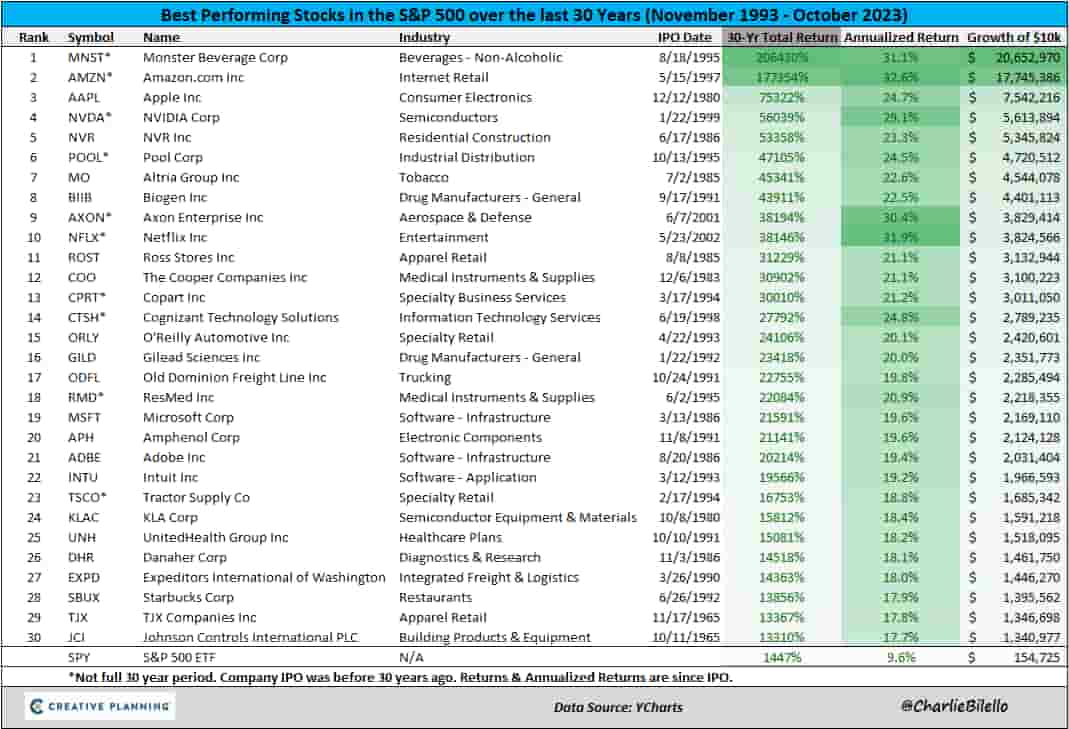This screenshot has width=1069, height=729.
Task: Select the Industry column header
Action: 424,38
